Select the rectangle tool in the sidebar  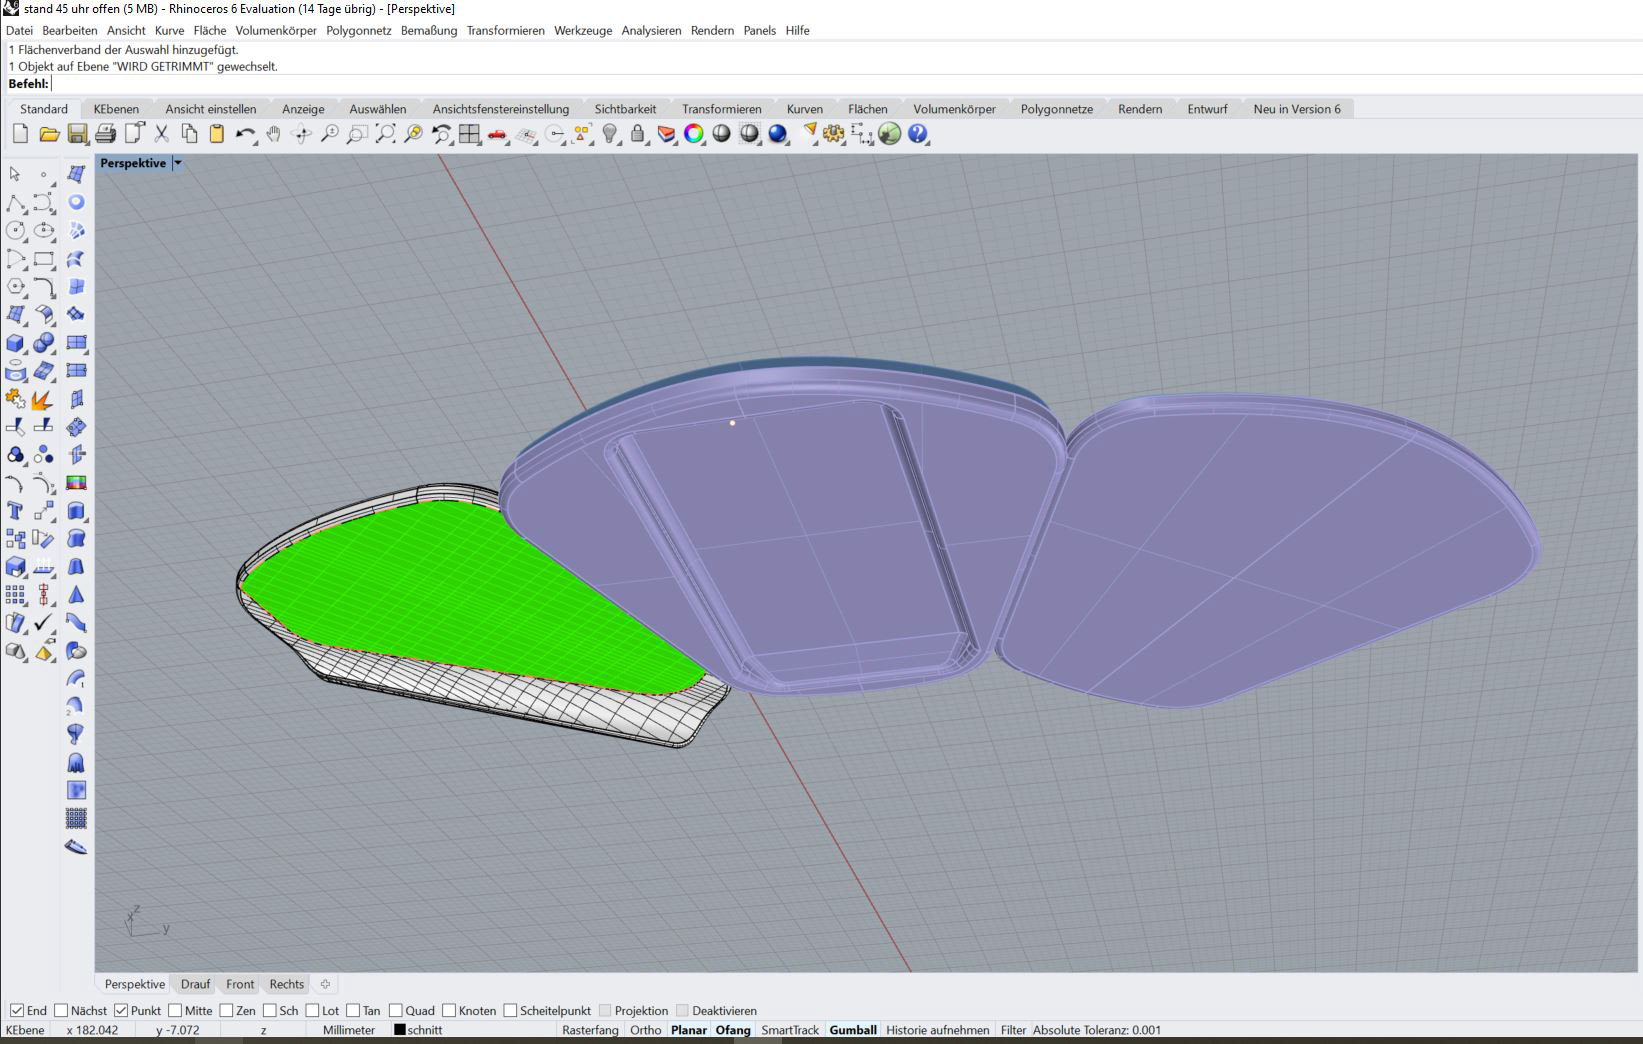coord(44,259)
